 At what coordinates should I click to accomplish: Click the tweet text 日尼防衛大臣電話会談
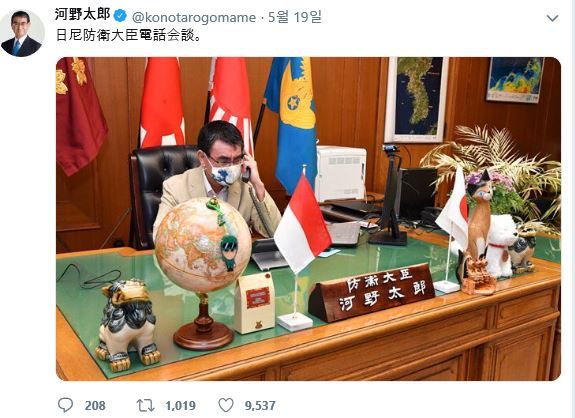click(x=128, y=35)
